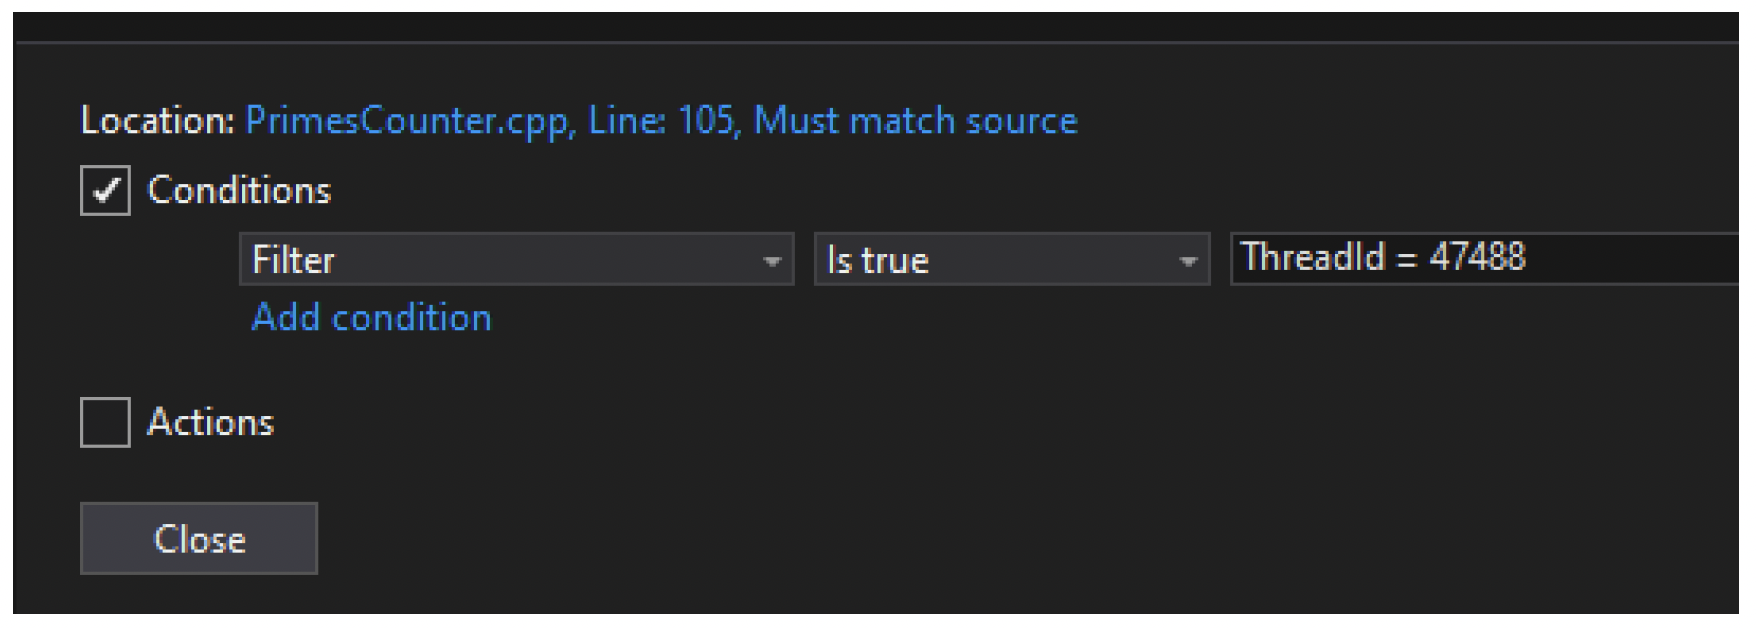Click the Line: 105 portion of location link
Viewport: 1756px width, 628px height.
(x=664, y=120)
